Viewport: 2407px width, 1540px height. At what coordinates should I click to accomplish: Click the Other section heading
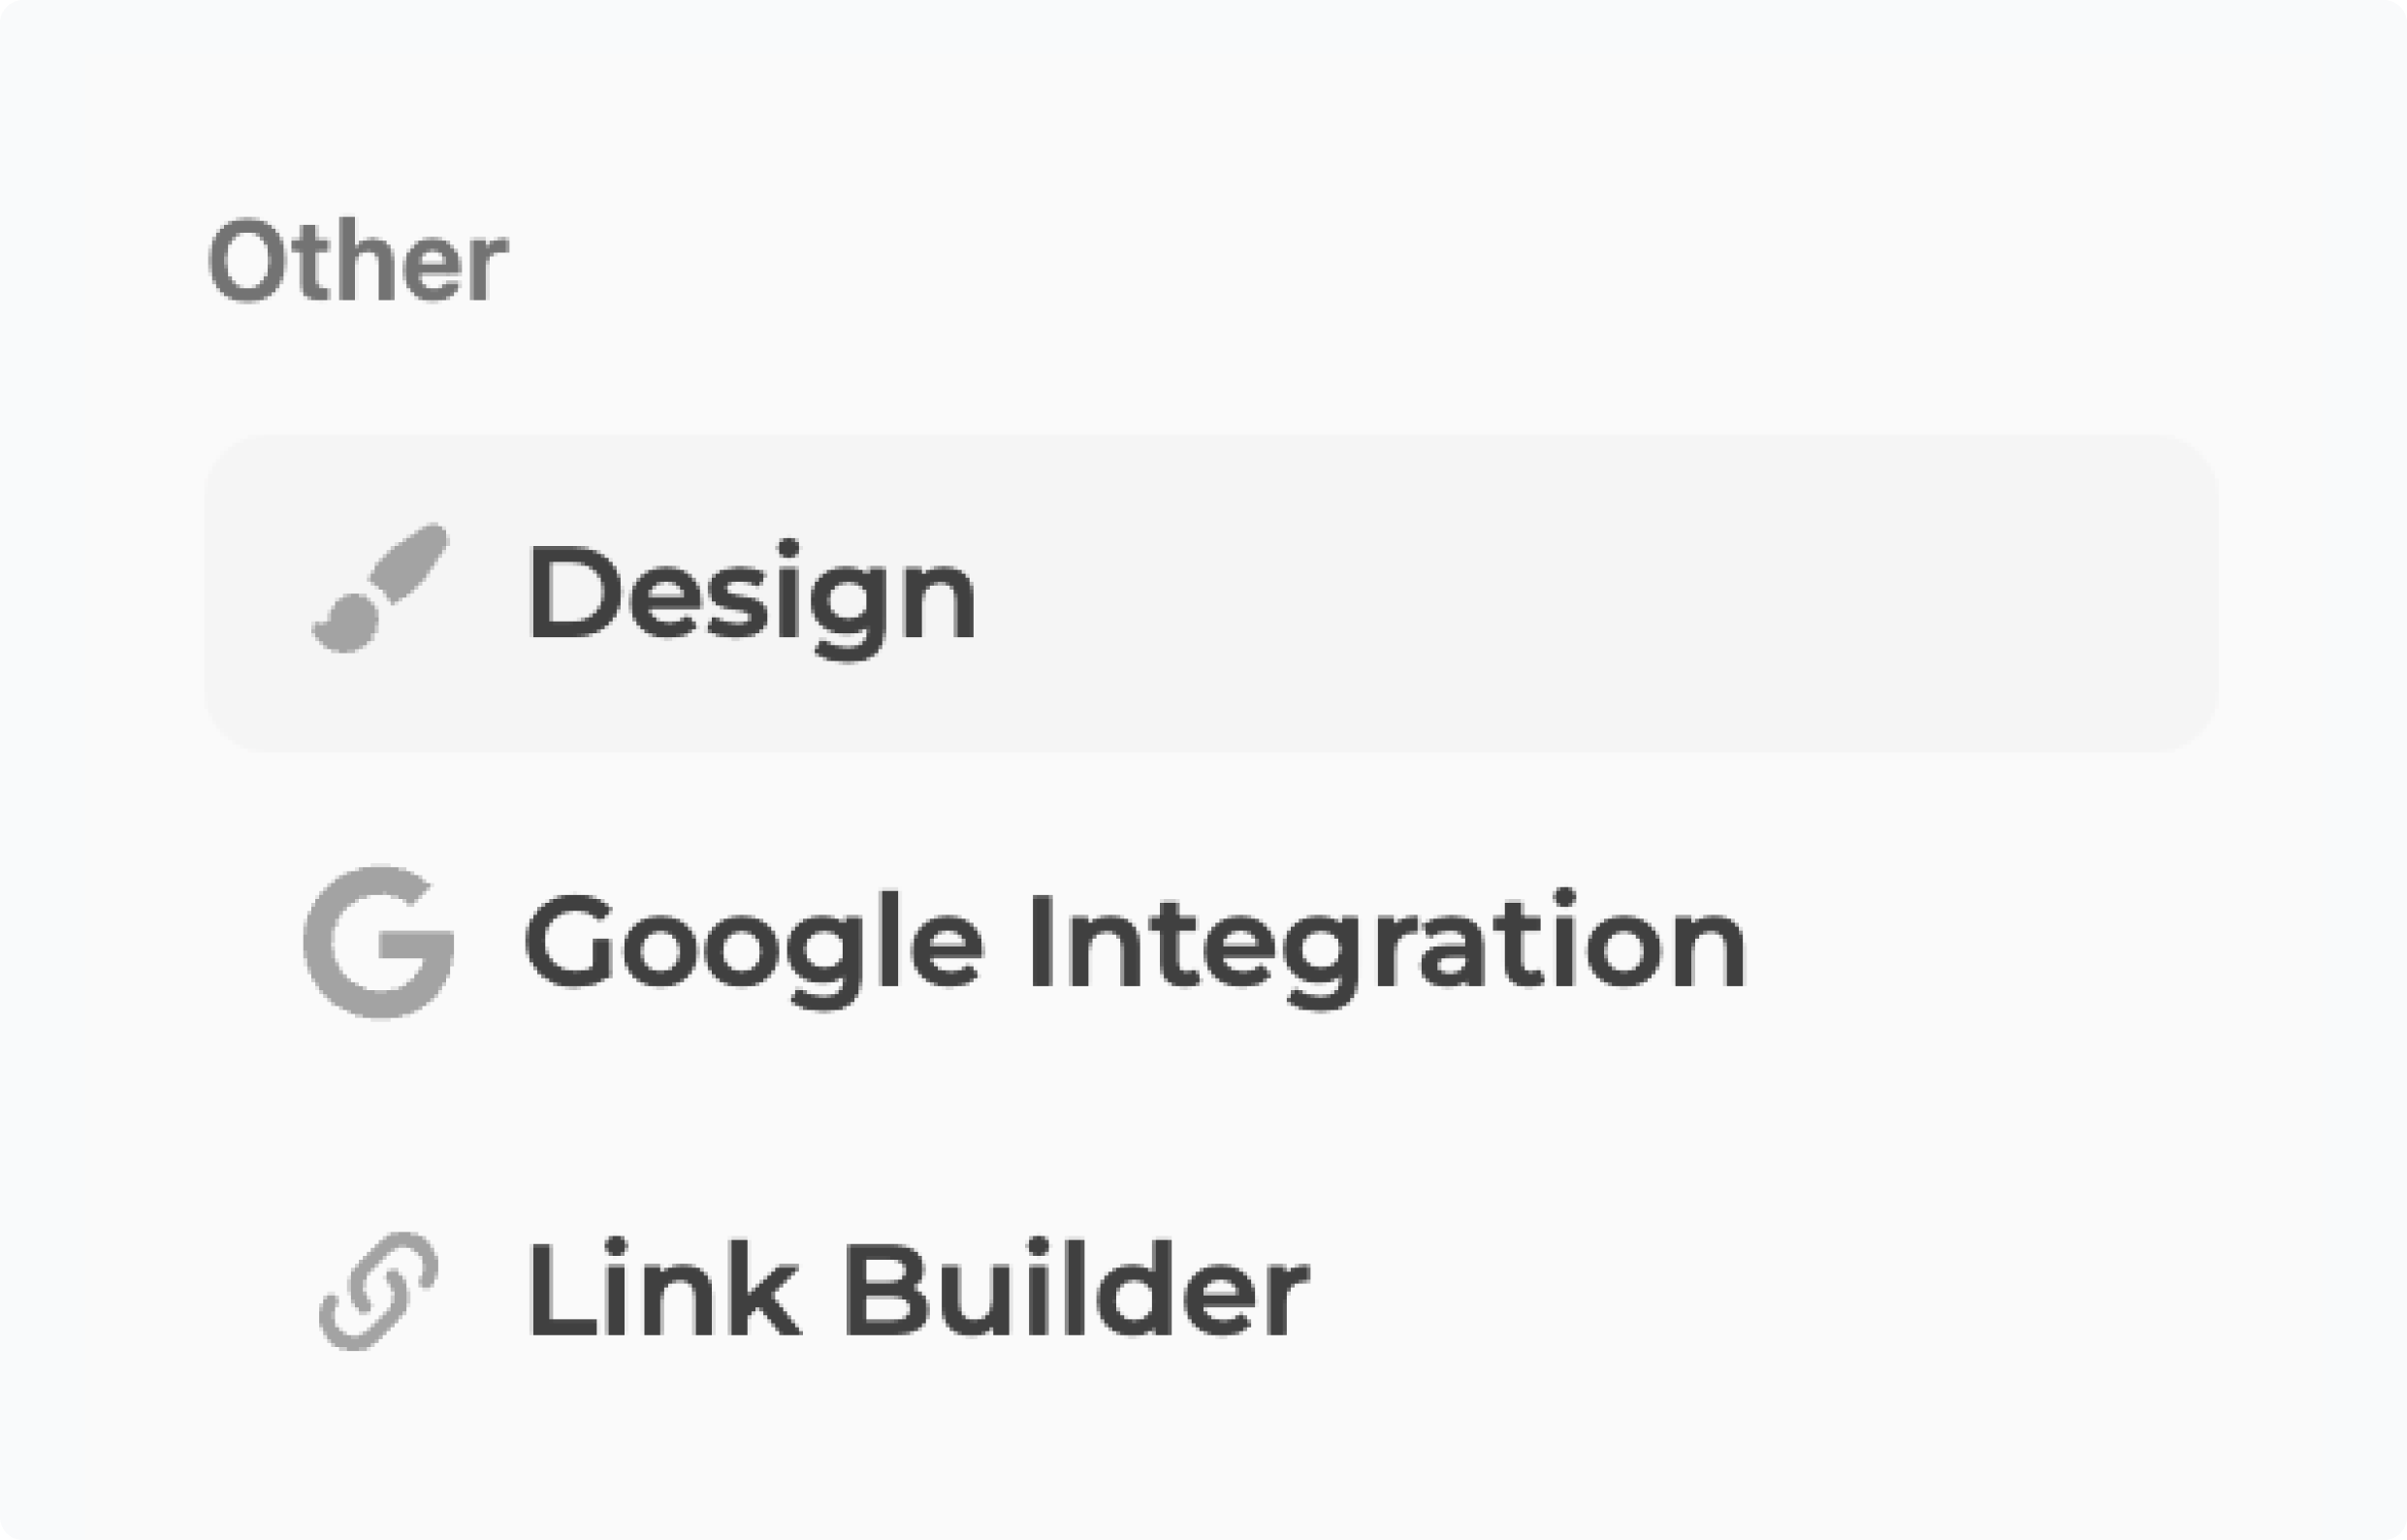pos(357,262)
